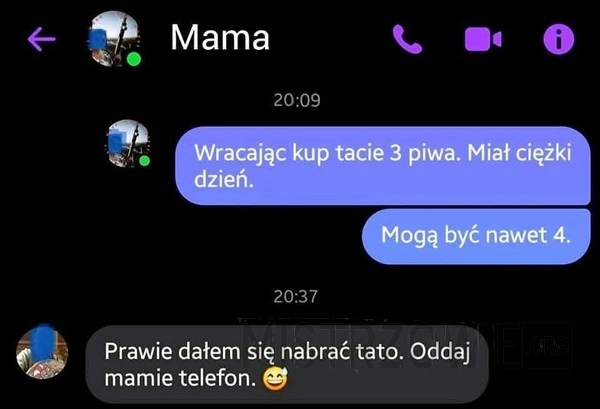Select the 'Prawie dałem się nabrać tato' bubble

287,364
